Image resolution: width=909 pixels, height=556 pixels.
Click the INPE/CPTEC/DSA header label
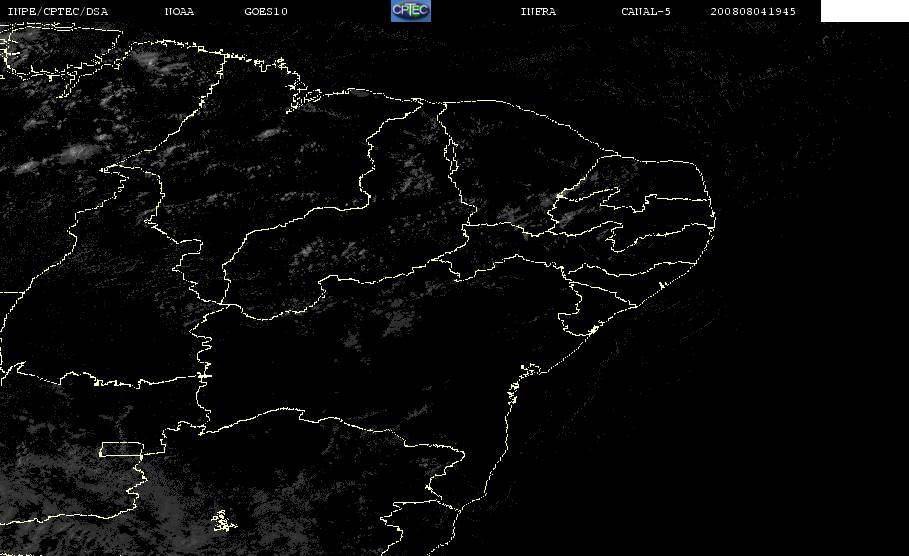(x=58, y=12)
